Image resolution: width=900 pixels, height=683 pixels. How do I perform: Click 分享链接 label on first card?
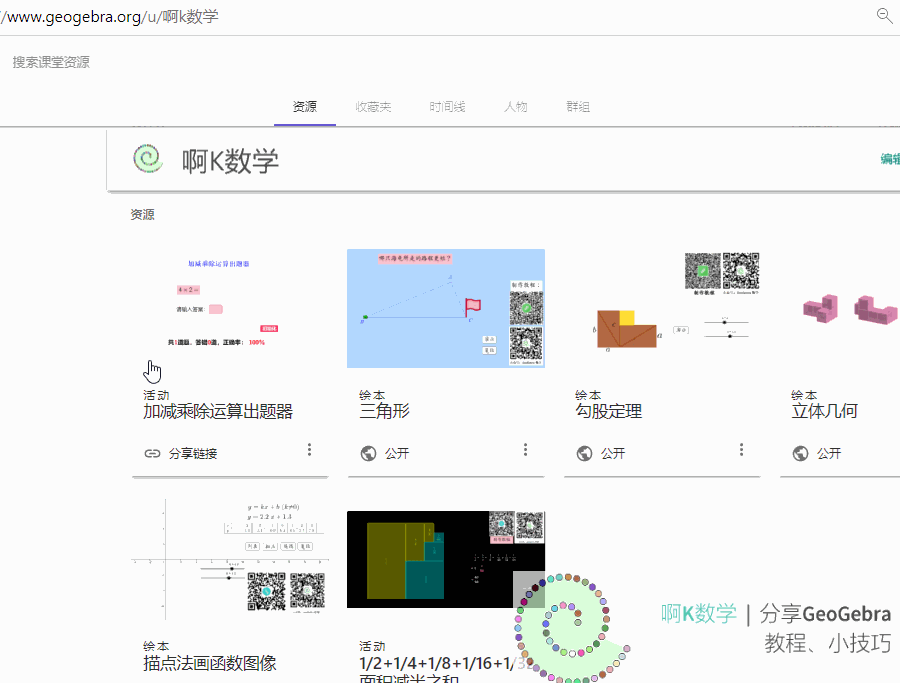(193, 453)
